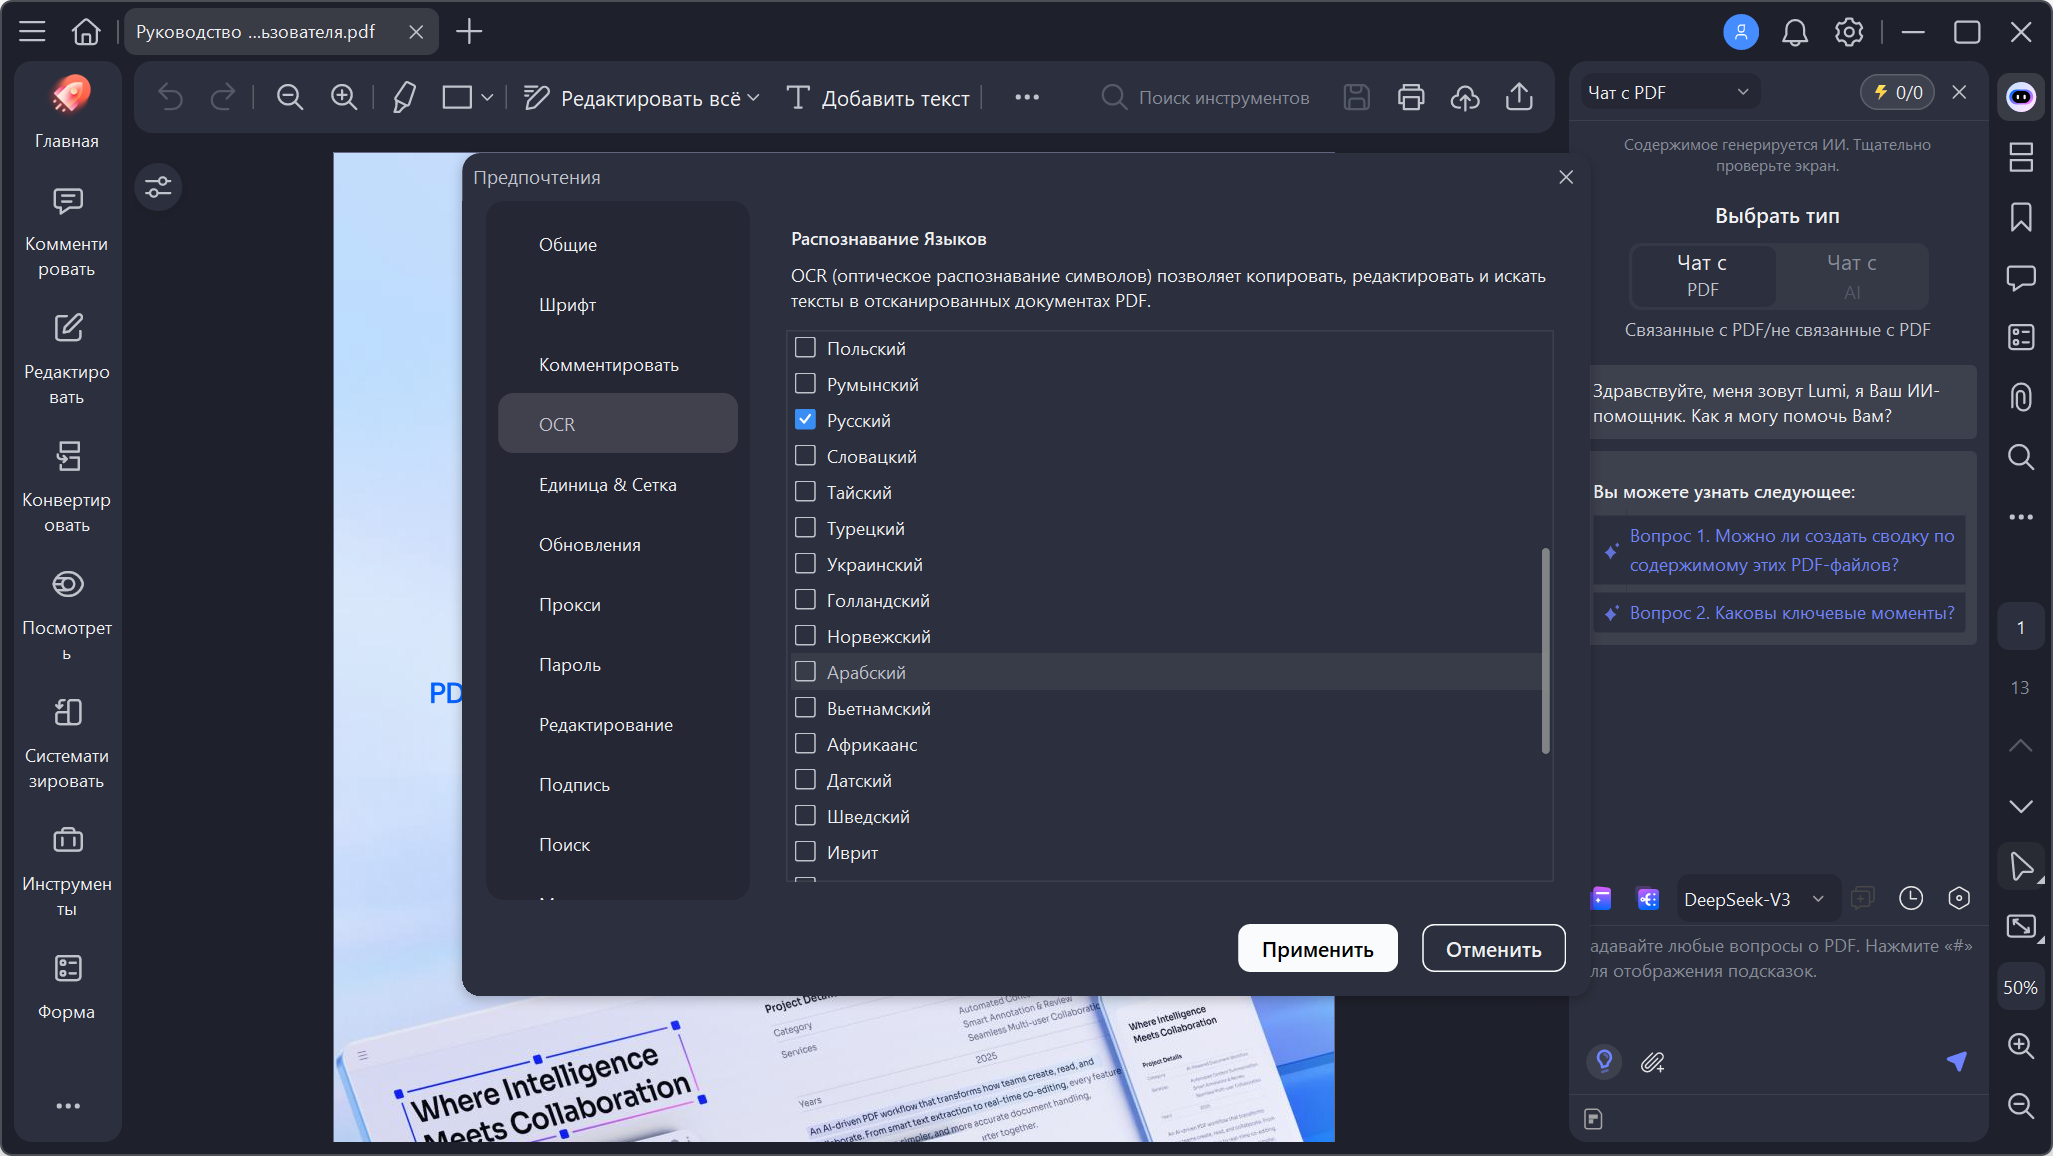The width and height of the screenshot is (2053, 1156).
Task: Expand the DeepSeek-V3 model dropdown
Action: [x=1817, y=899]
